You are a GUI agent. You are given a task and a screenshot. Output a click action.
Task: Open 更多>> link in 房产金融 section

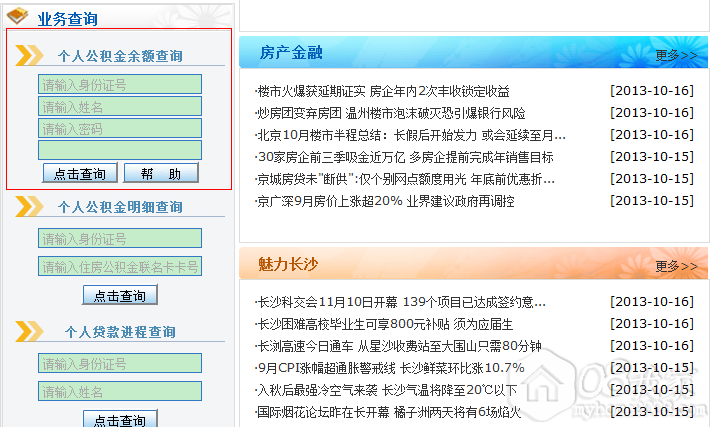[x=676, y=55]
